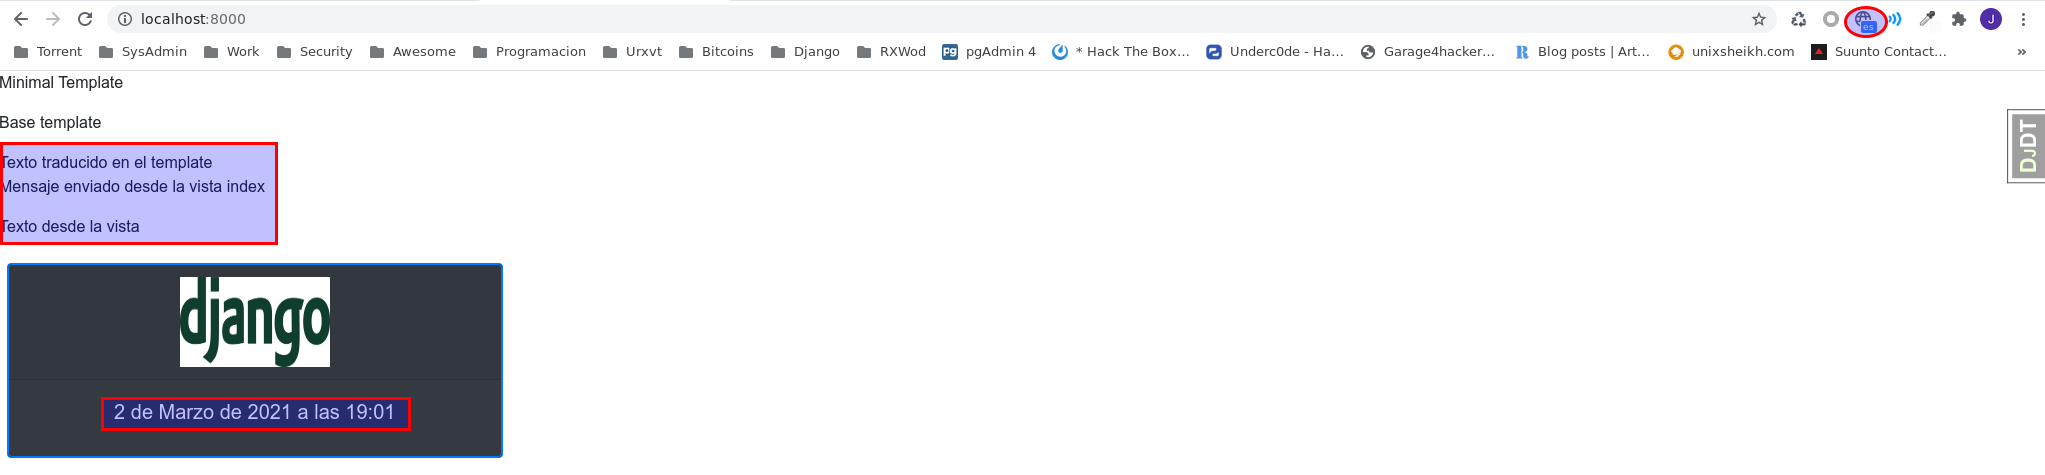This screenshot has width=2045, height=475.
Task: Click the blue sound waves extension icon
Action: pyautogui.click(x=1895, y=19)
